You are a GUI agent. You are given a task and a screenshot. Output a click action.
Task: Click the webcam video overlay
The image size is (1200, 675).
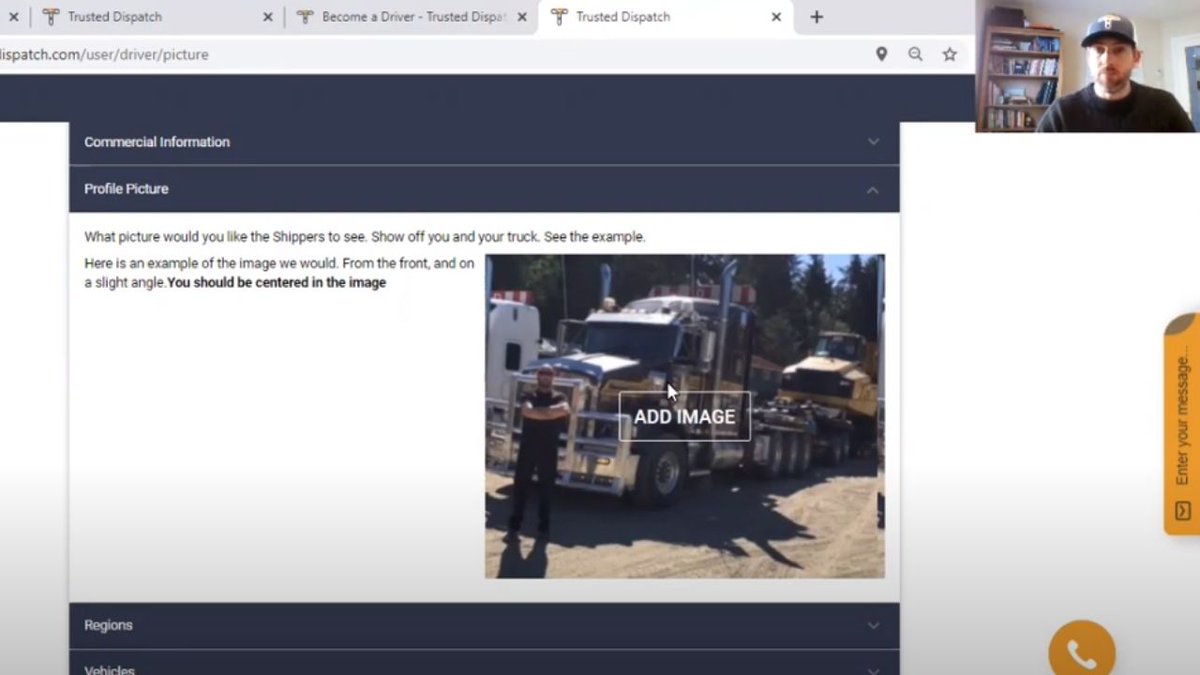1087,66
